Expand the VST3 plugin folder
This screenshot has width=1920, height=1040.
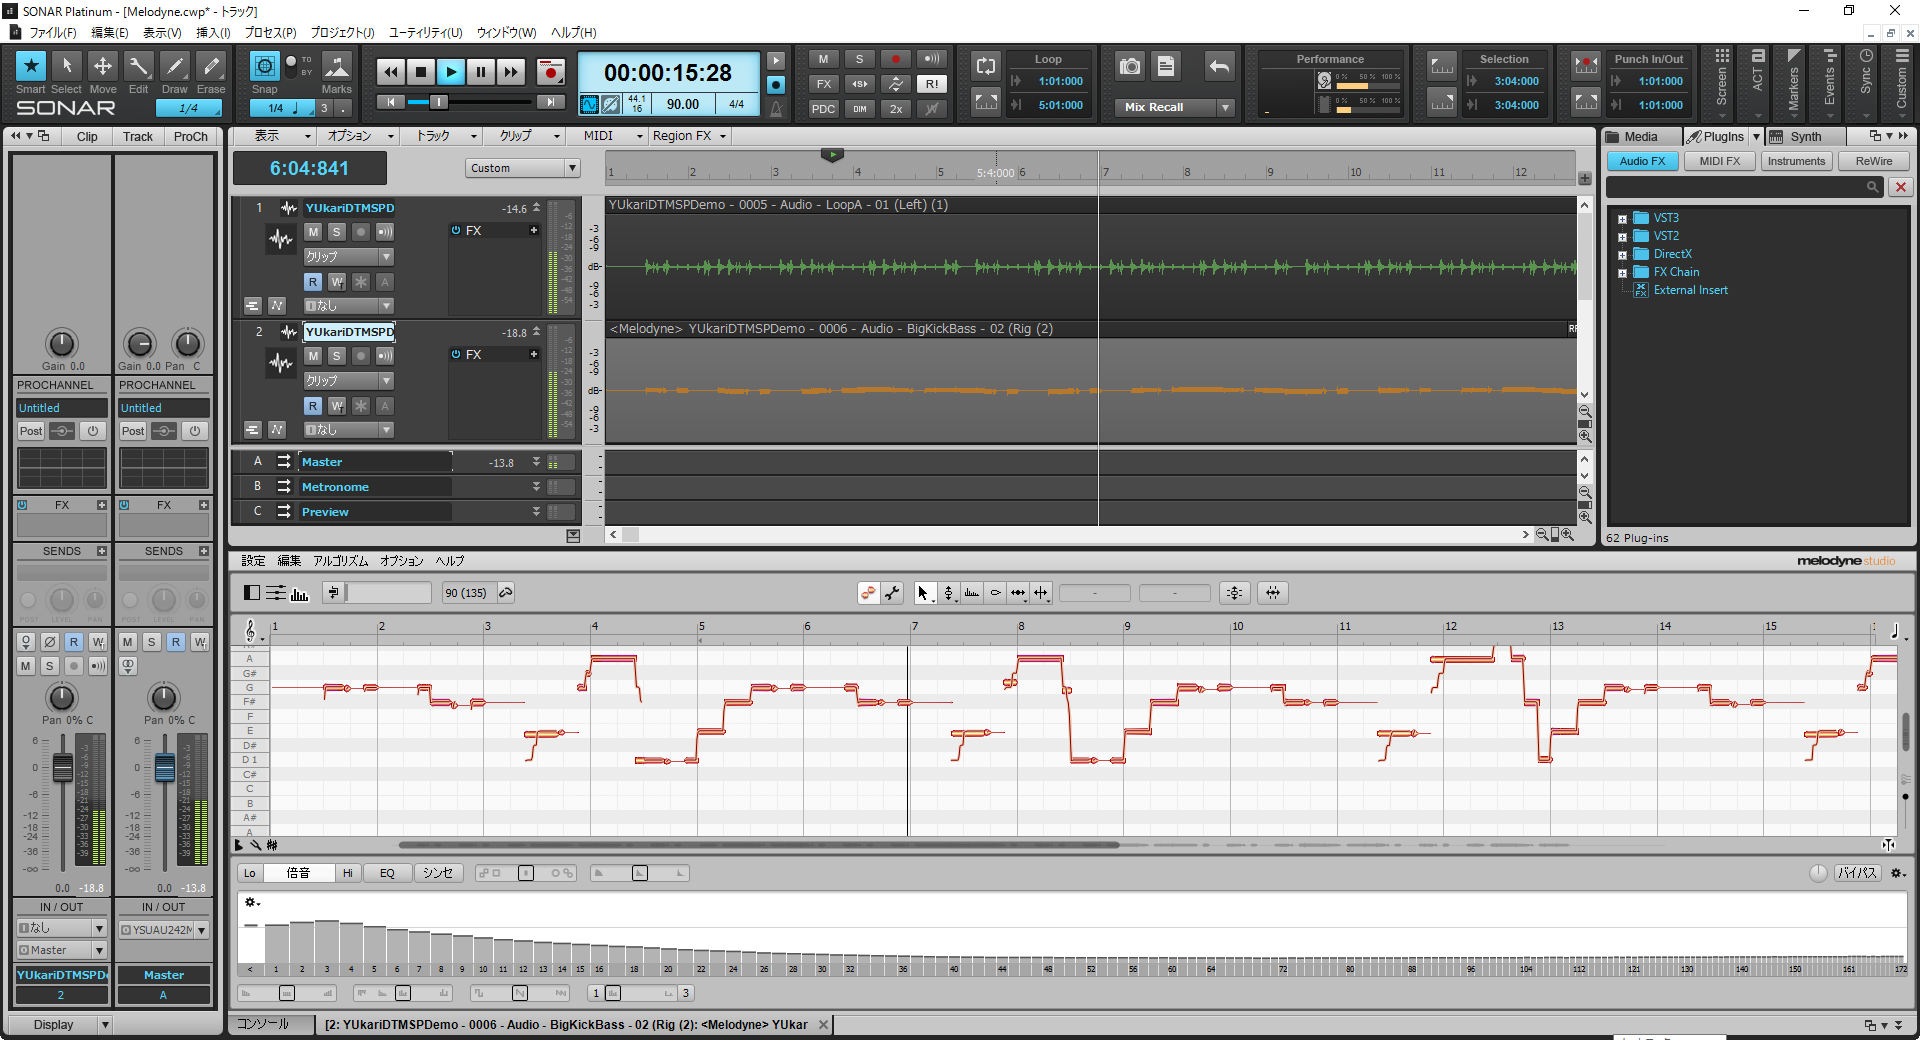click(x=1622, y=219)
